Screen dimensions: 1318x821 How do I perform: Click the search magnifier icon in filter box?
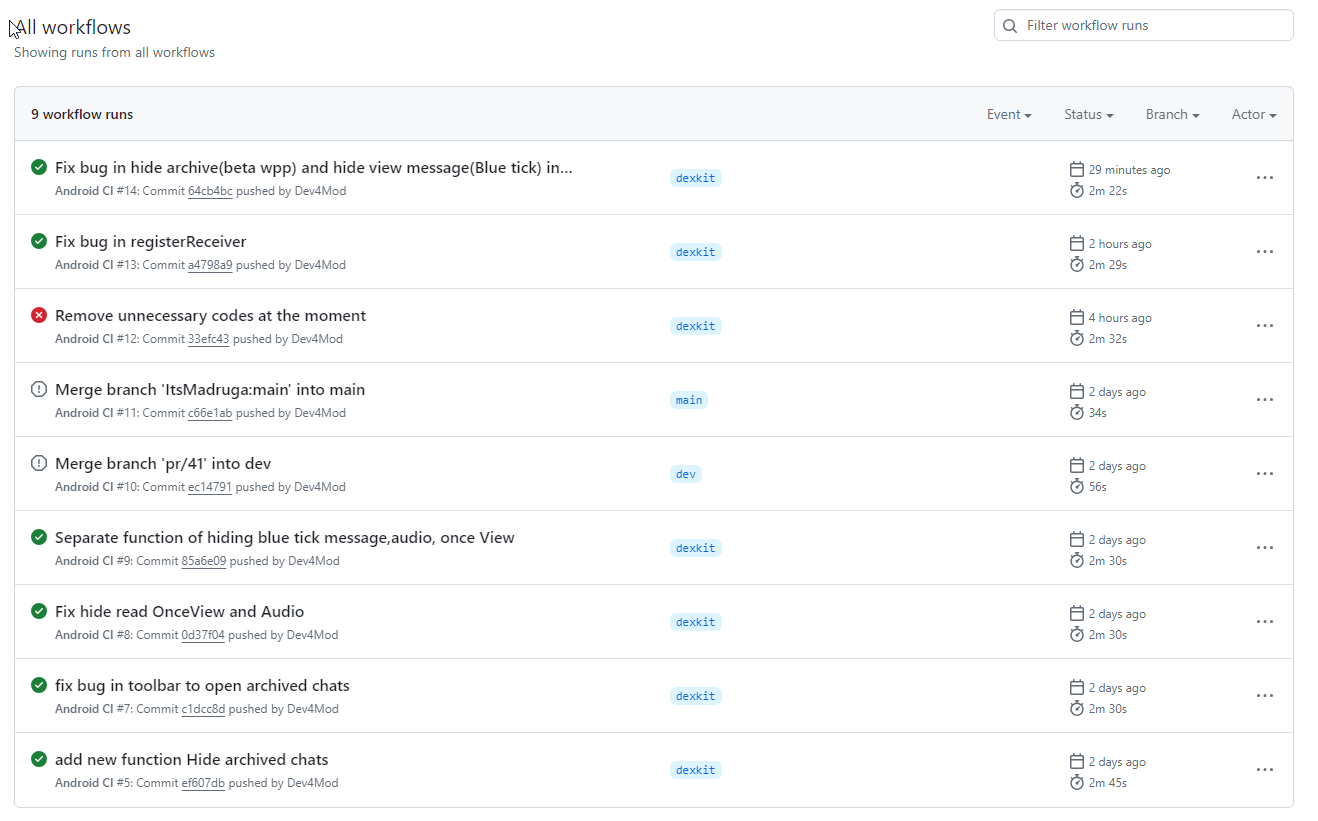pyautogui.click(x=1010, y=26)
